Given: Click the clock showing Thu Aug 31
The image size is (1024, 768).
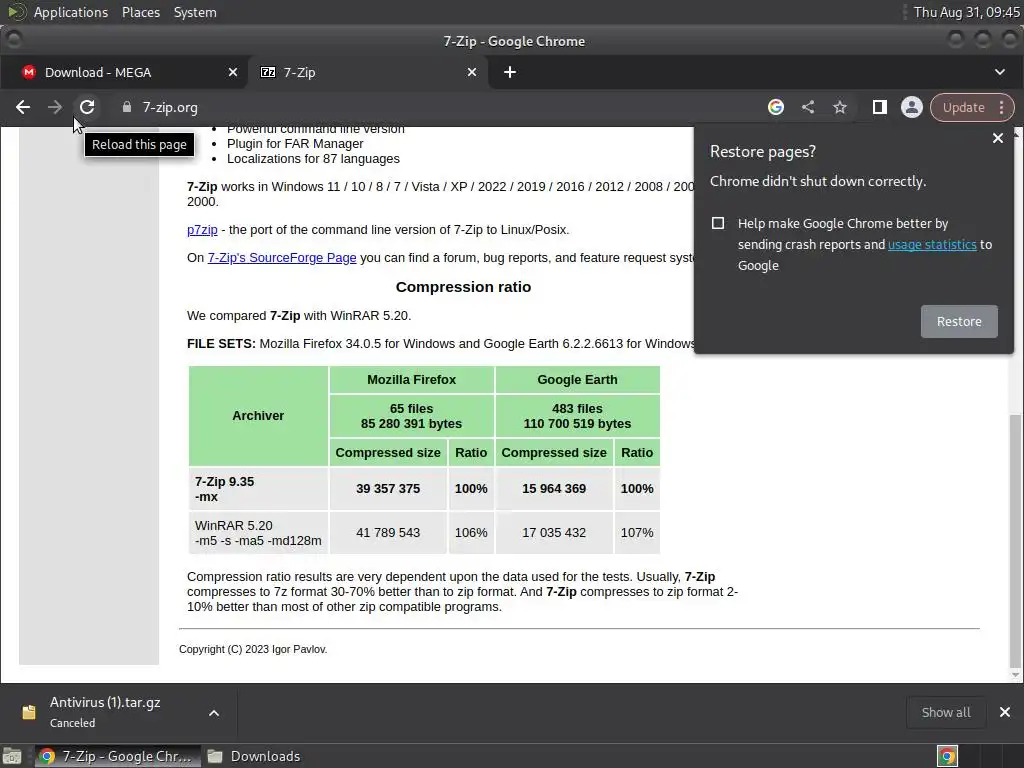Looking at the screenshot, I should [x=966, y=12].
